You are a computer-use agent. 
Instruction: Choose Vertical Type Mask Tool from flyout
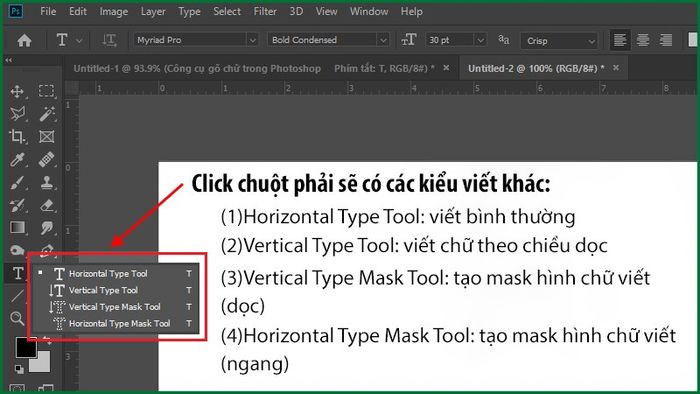pyautogui.click(x=117, y=307)
